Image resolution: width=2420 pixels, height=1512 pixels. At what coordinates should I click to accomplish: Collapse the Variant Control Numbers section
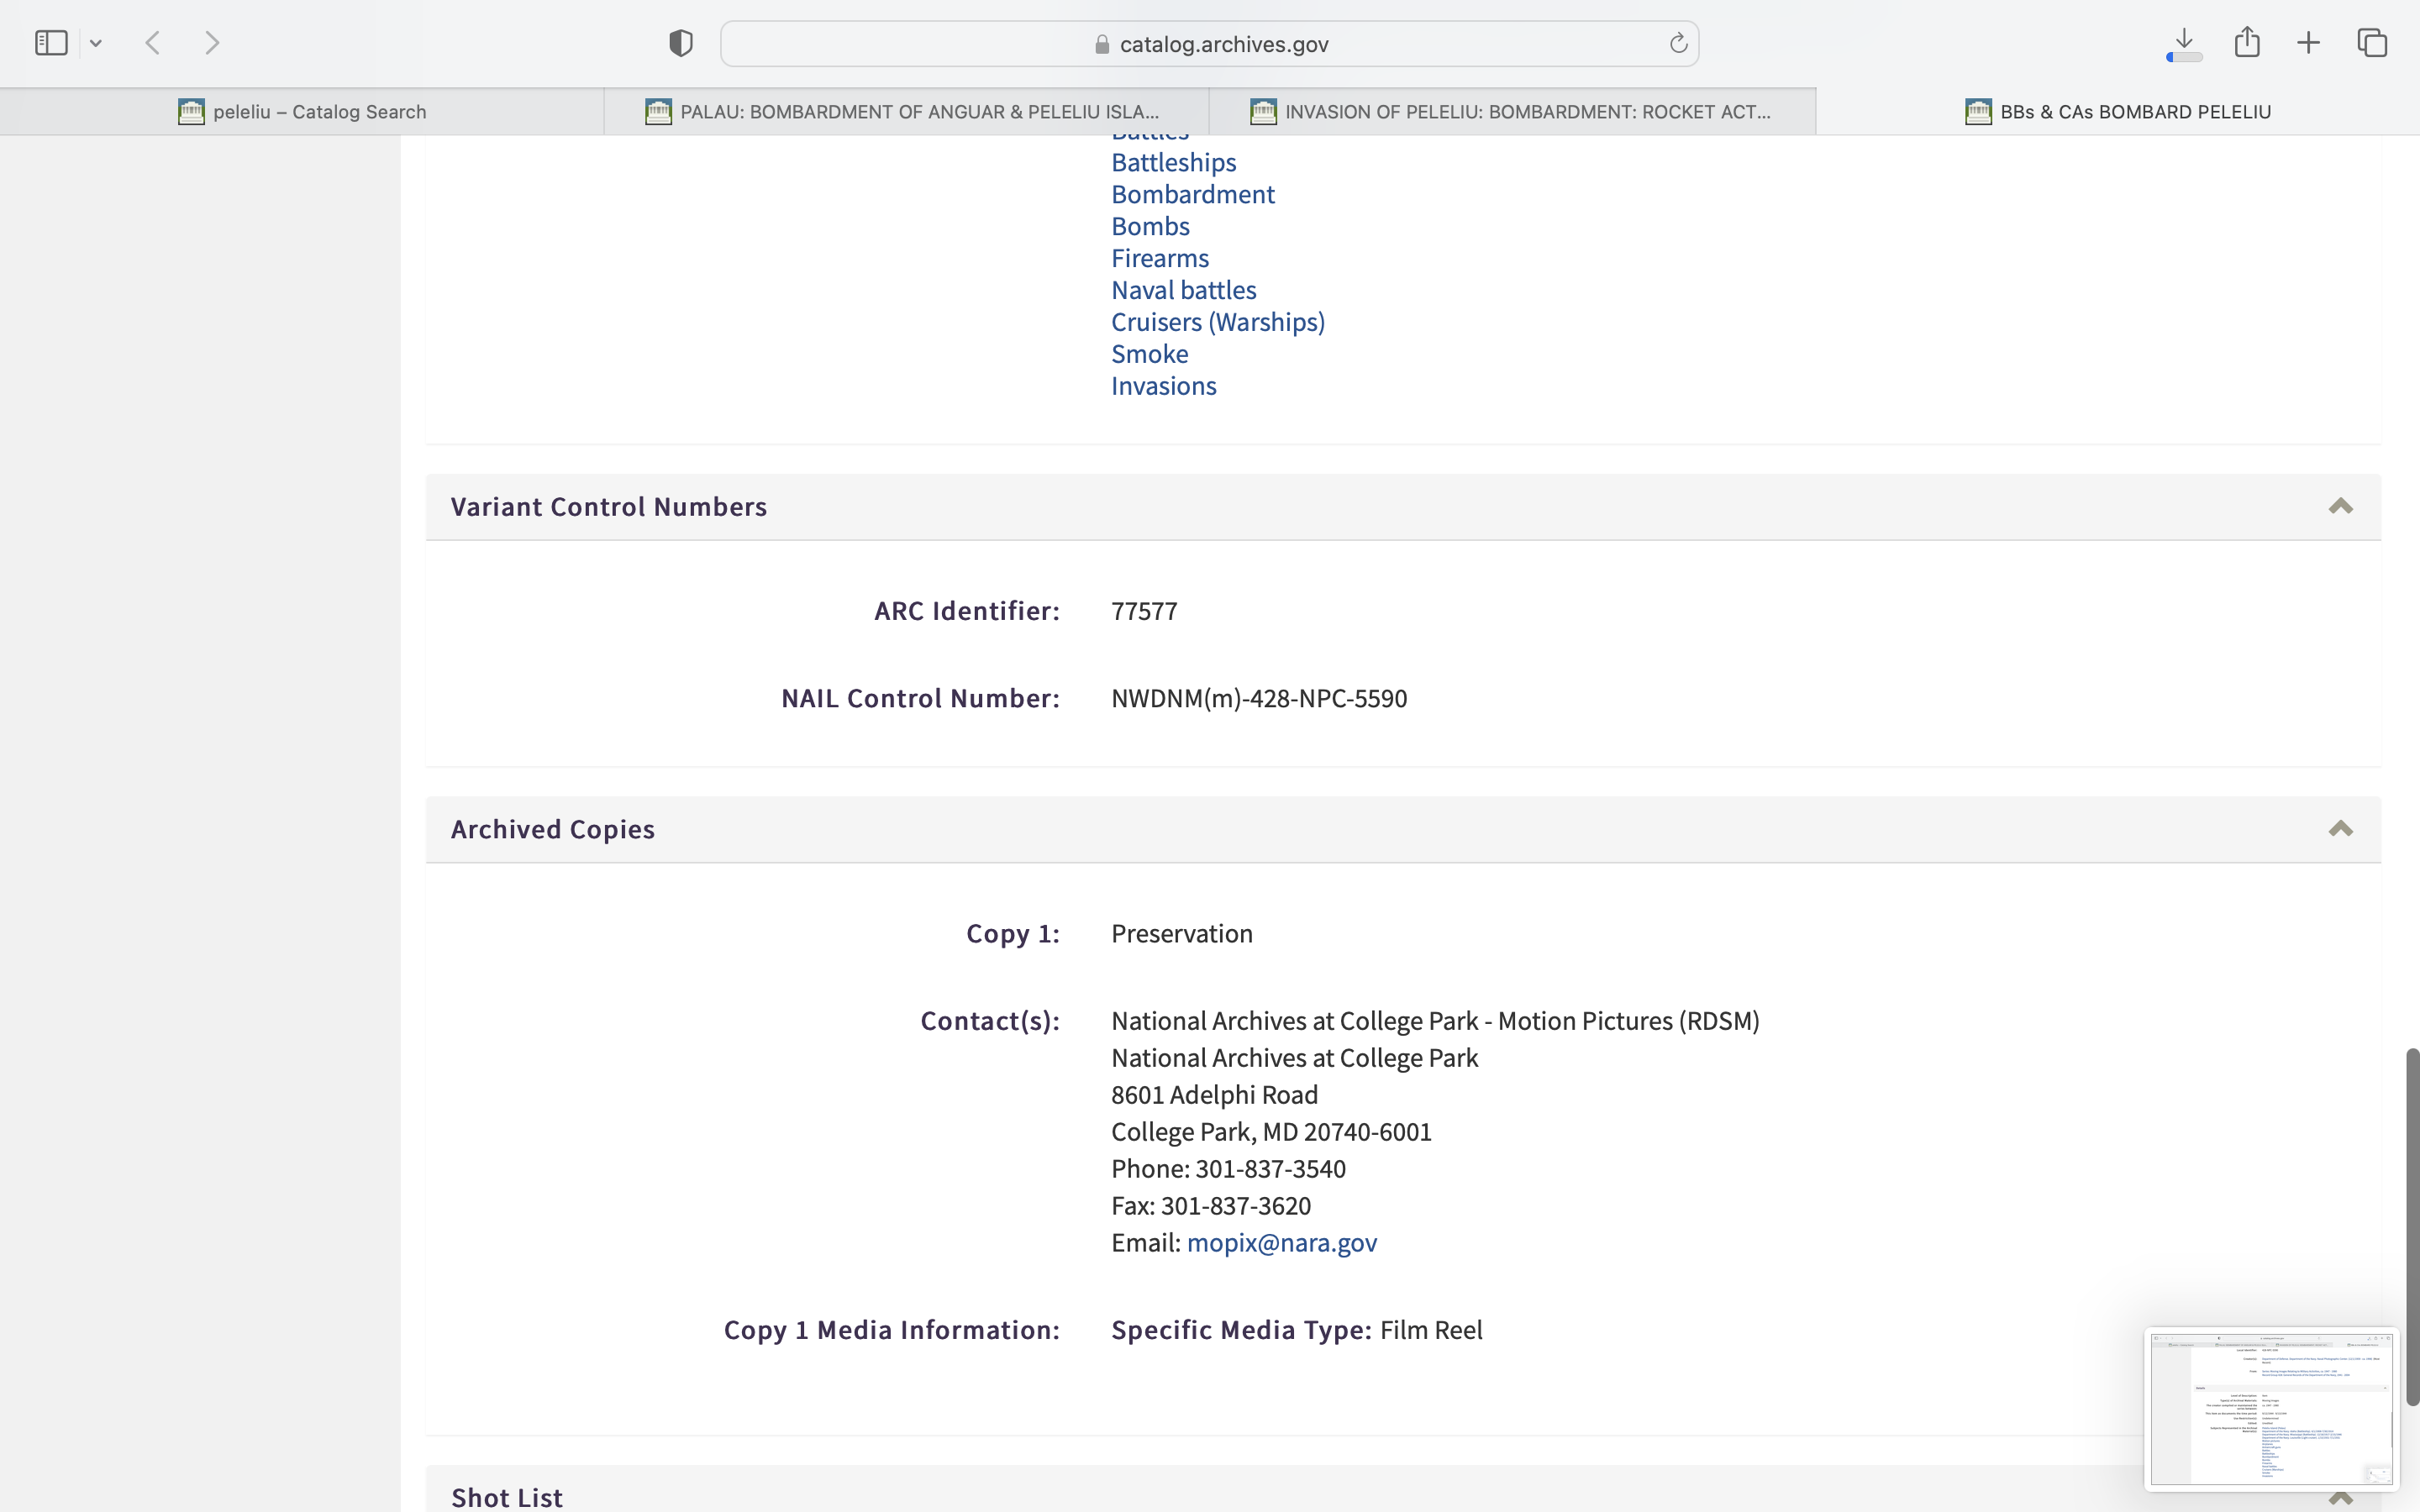(2340, 506)
